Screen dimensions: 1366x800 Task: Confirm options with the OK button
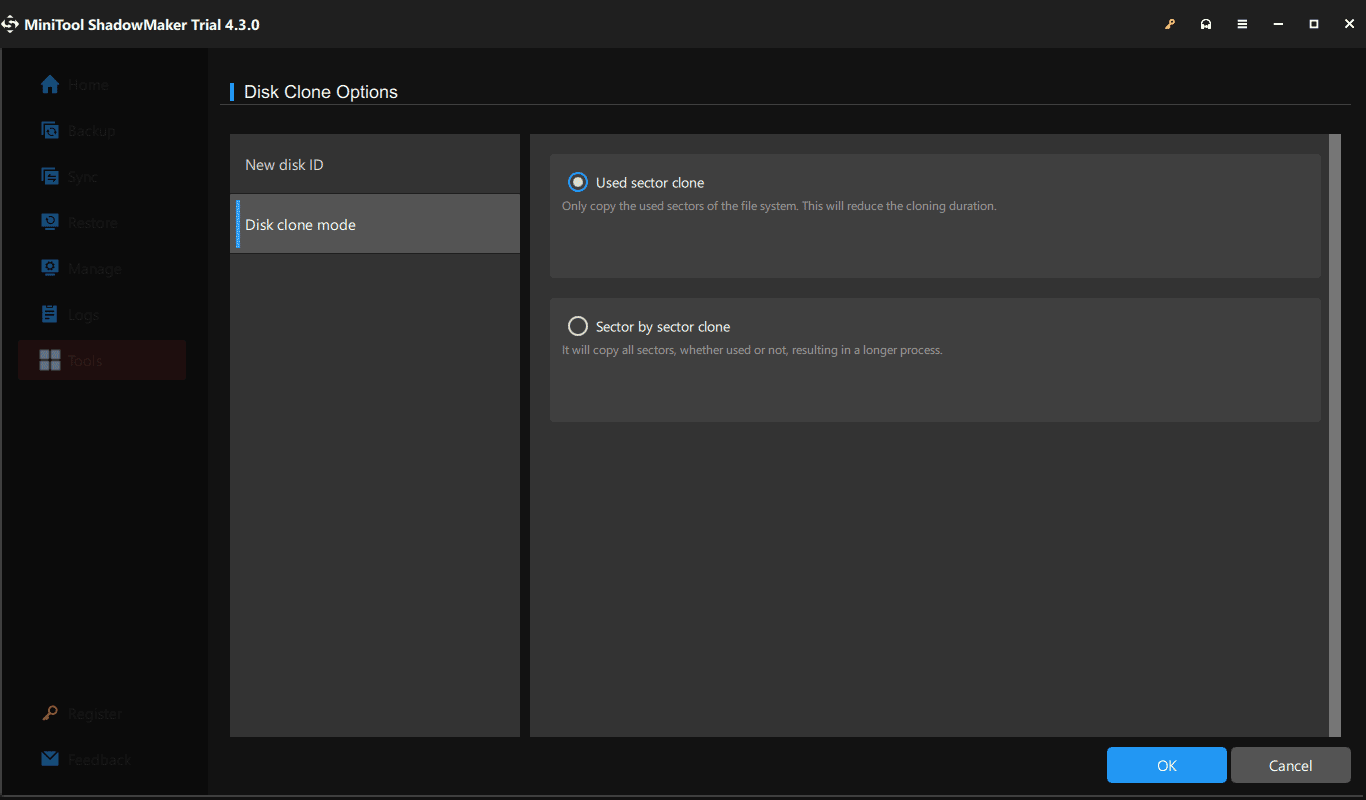(1166, 764)
